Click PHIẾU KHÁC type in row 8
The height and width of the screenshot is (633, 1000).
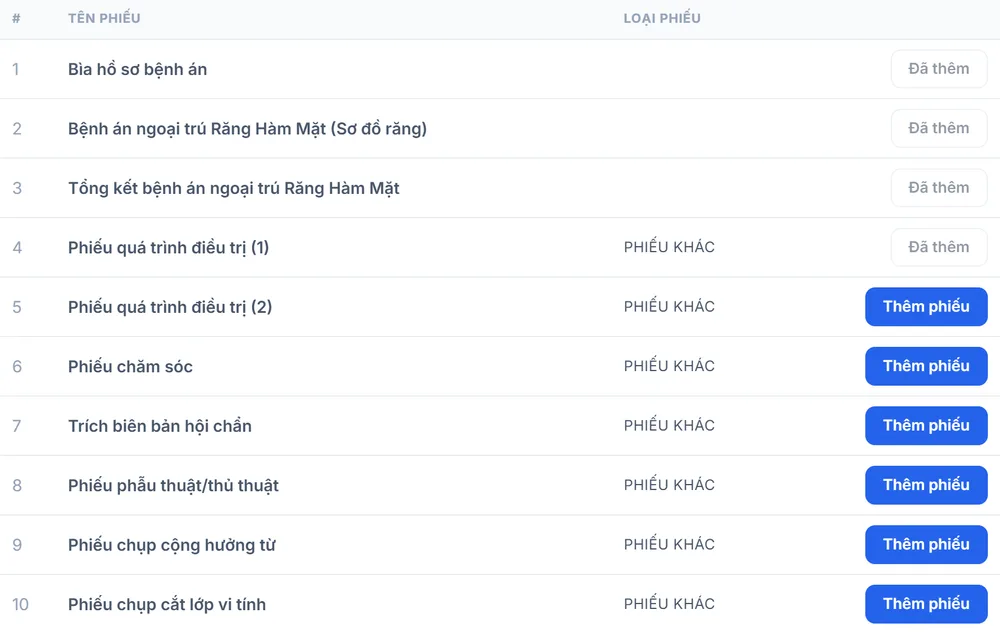tap(669, 485)
